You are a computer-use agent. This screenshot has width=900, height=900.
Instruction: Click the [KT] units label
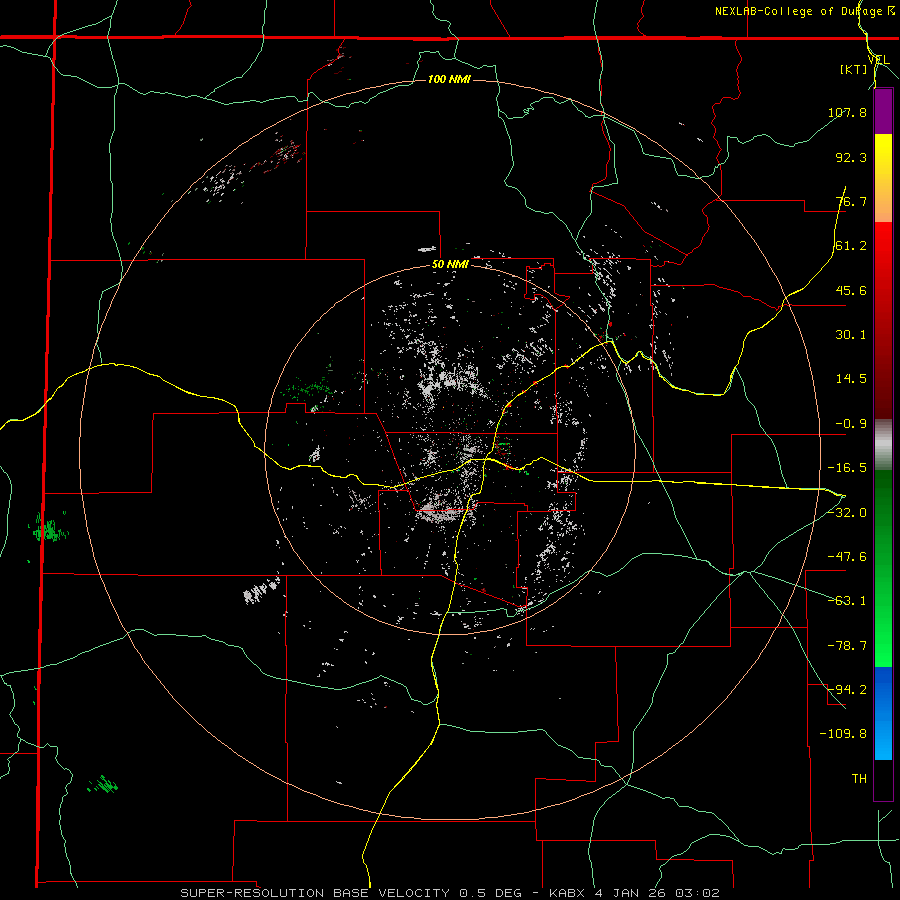point(854,69)
